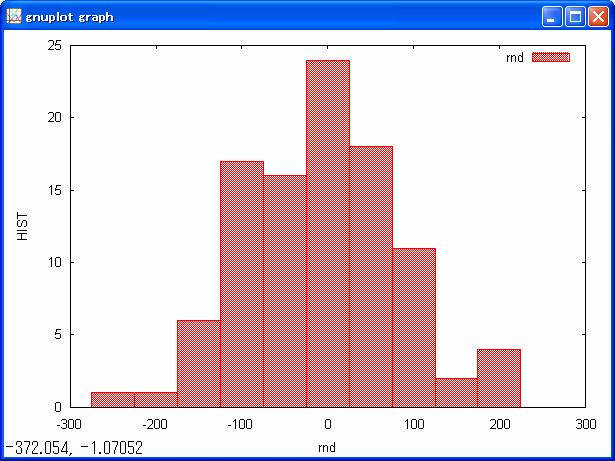
Task: Close the gnuplot graph window
Action: [599, 17]
